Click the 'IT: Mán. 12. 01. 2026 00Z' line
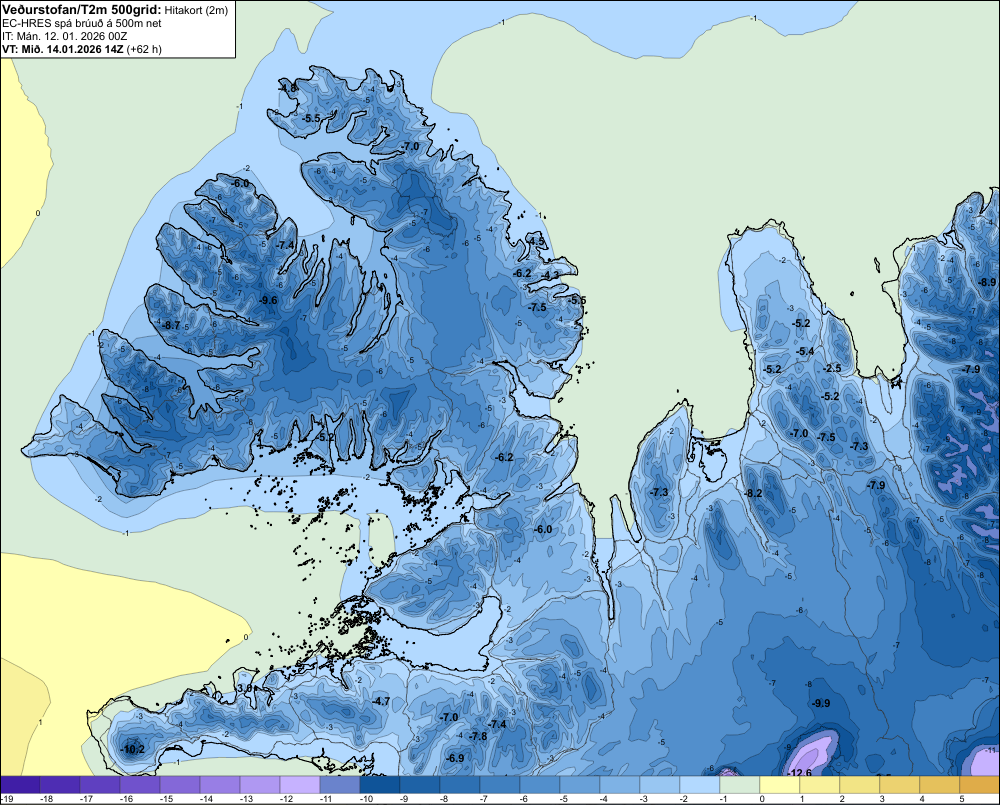This screenshot has width=1000, height=805. click(64, 36)
